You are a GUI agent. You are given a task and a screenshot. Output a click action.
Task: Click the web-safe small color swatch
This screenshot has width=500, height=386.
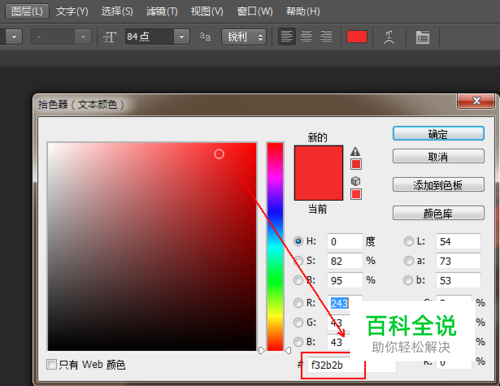356,194
